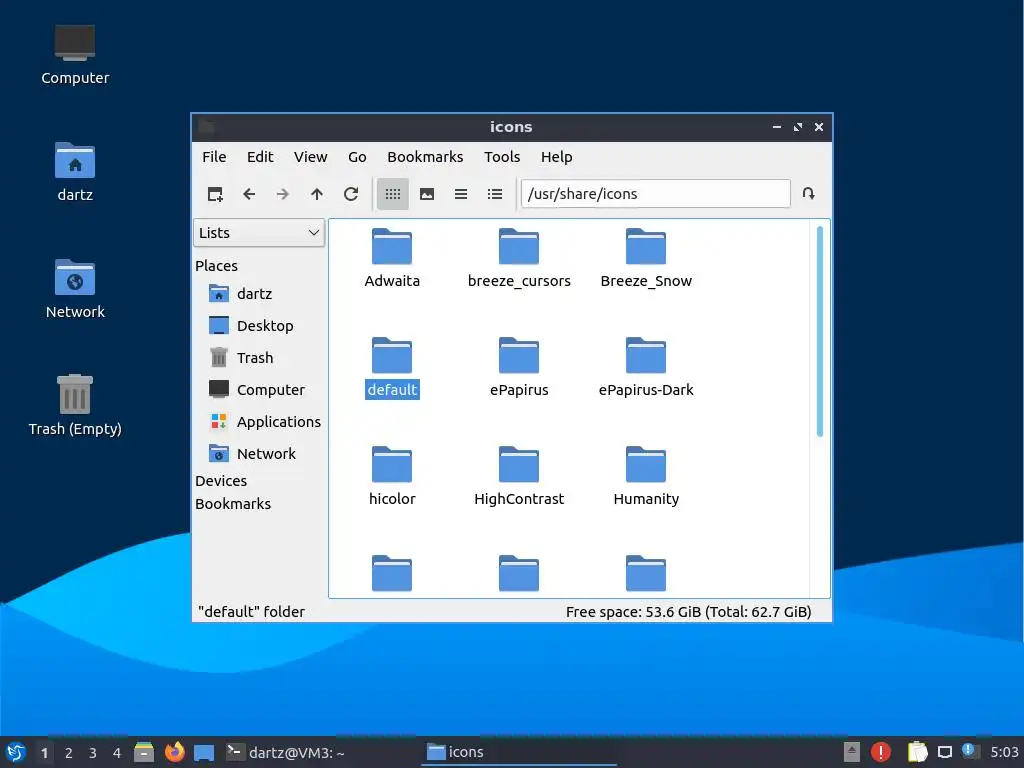
Task: Click the Bookmarks section header in sidebar
Action: point(233,504)
